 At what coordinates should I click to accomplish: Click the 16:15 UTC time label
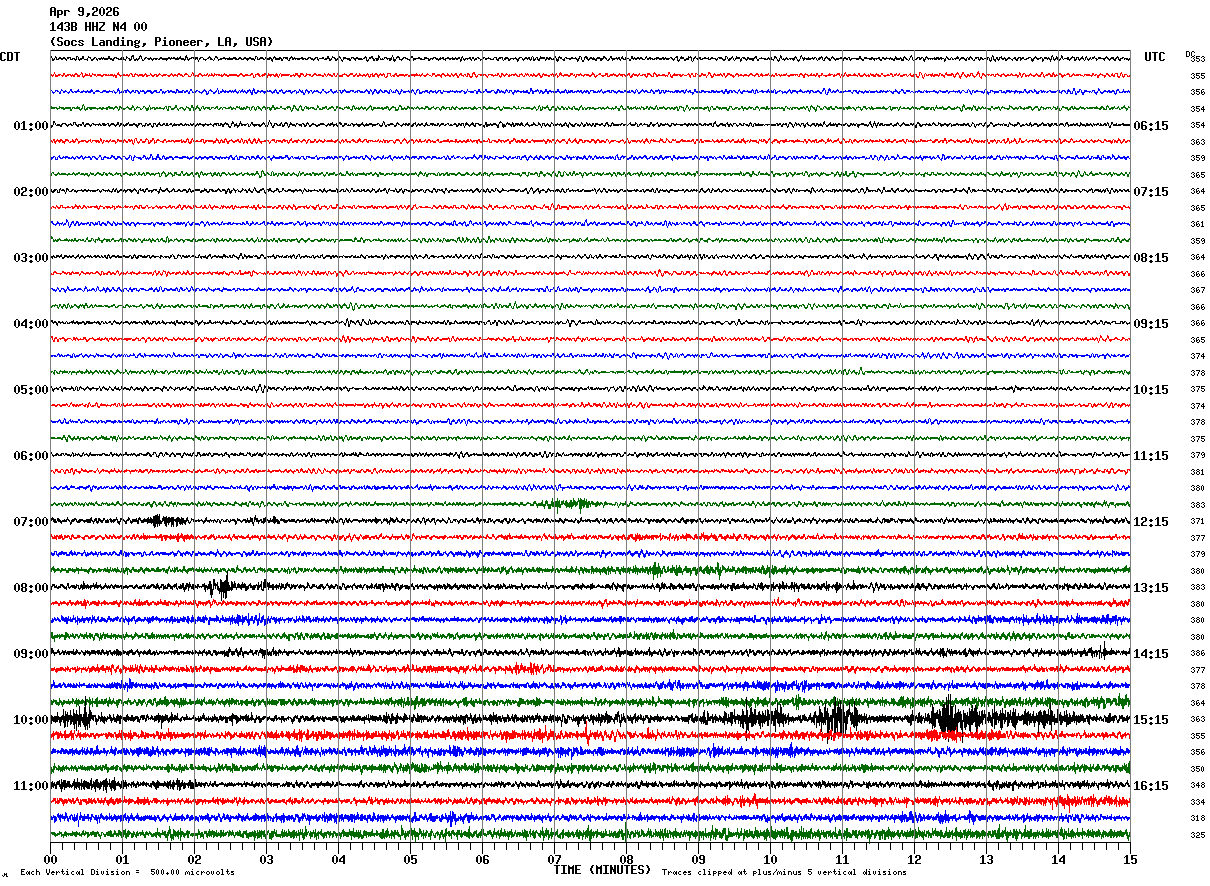coord(1151,786)
